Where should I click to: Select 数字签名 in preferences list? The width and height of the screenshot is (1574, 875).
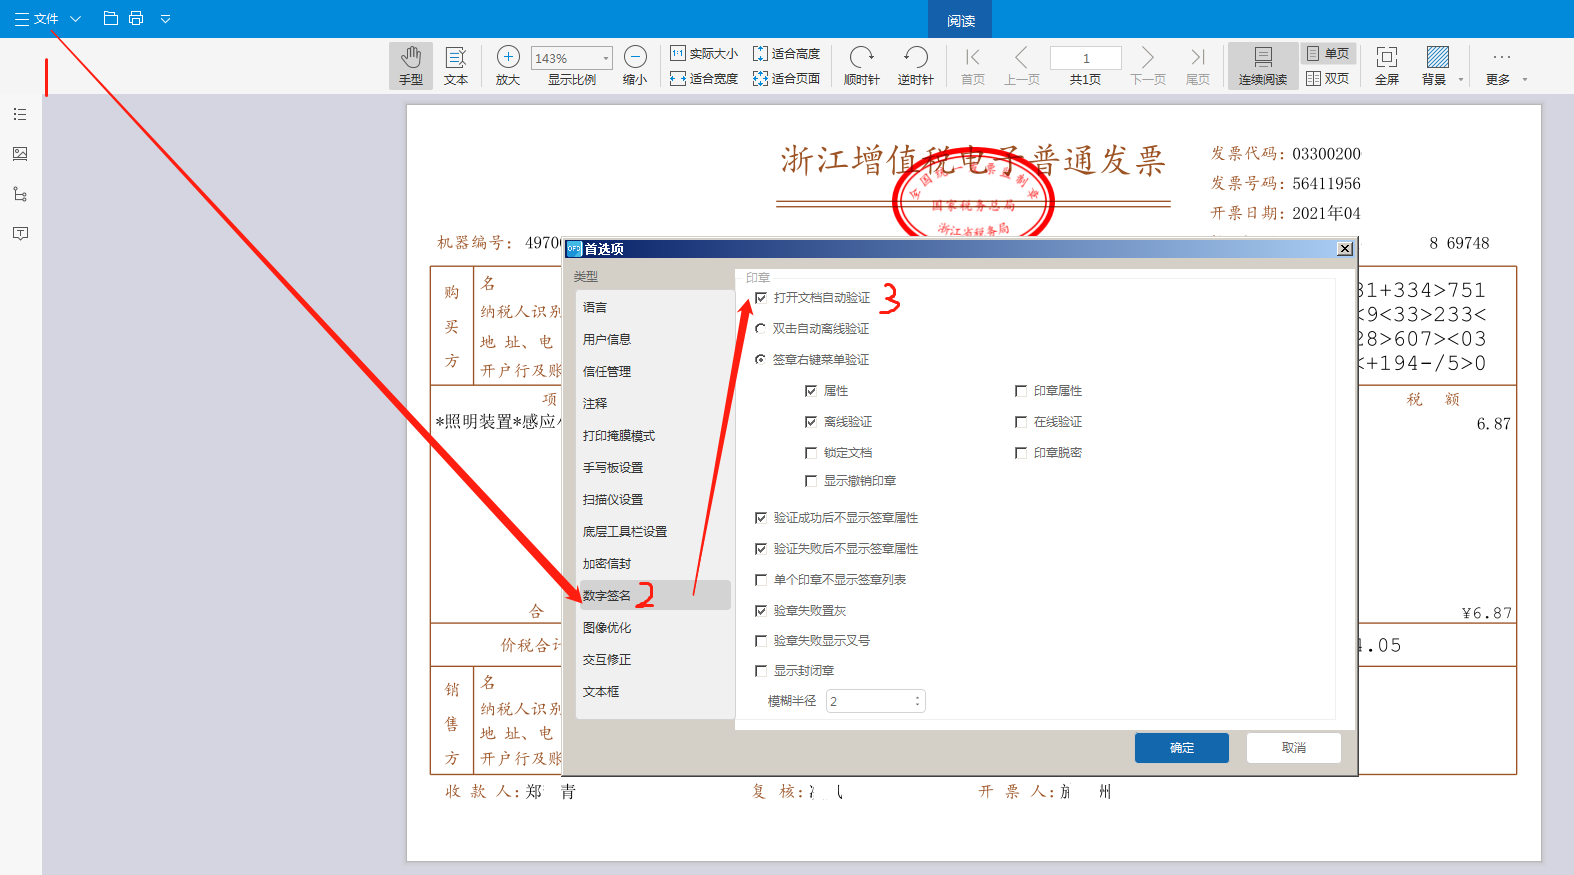click(655, 596)
